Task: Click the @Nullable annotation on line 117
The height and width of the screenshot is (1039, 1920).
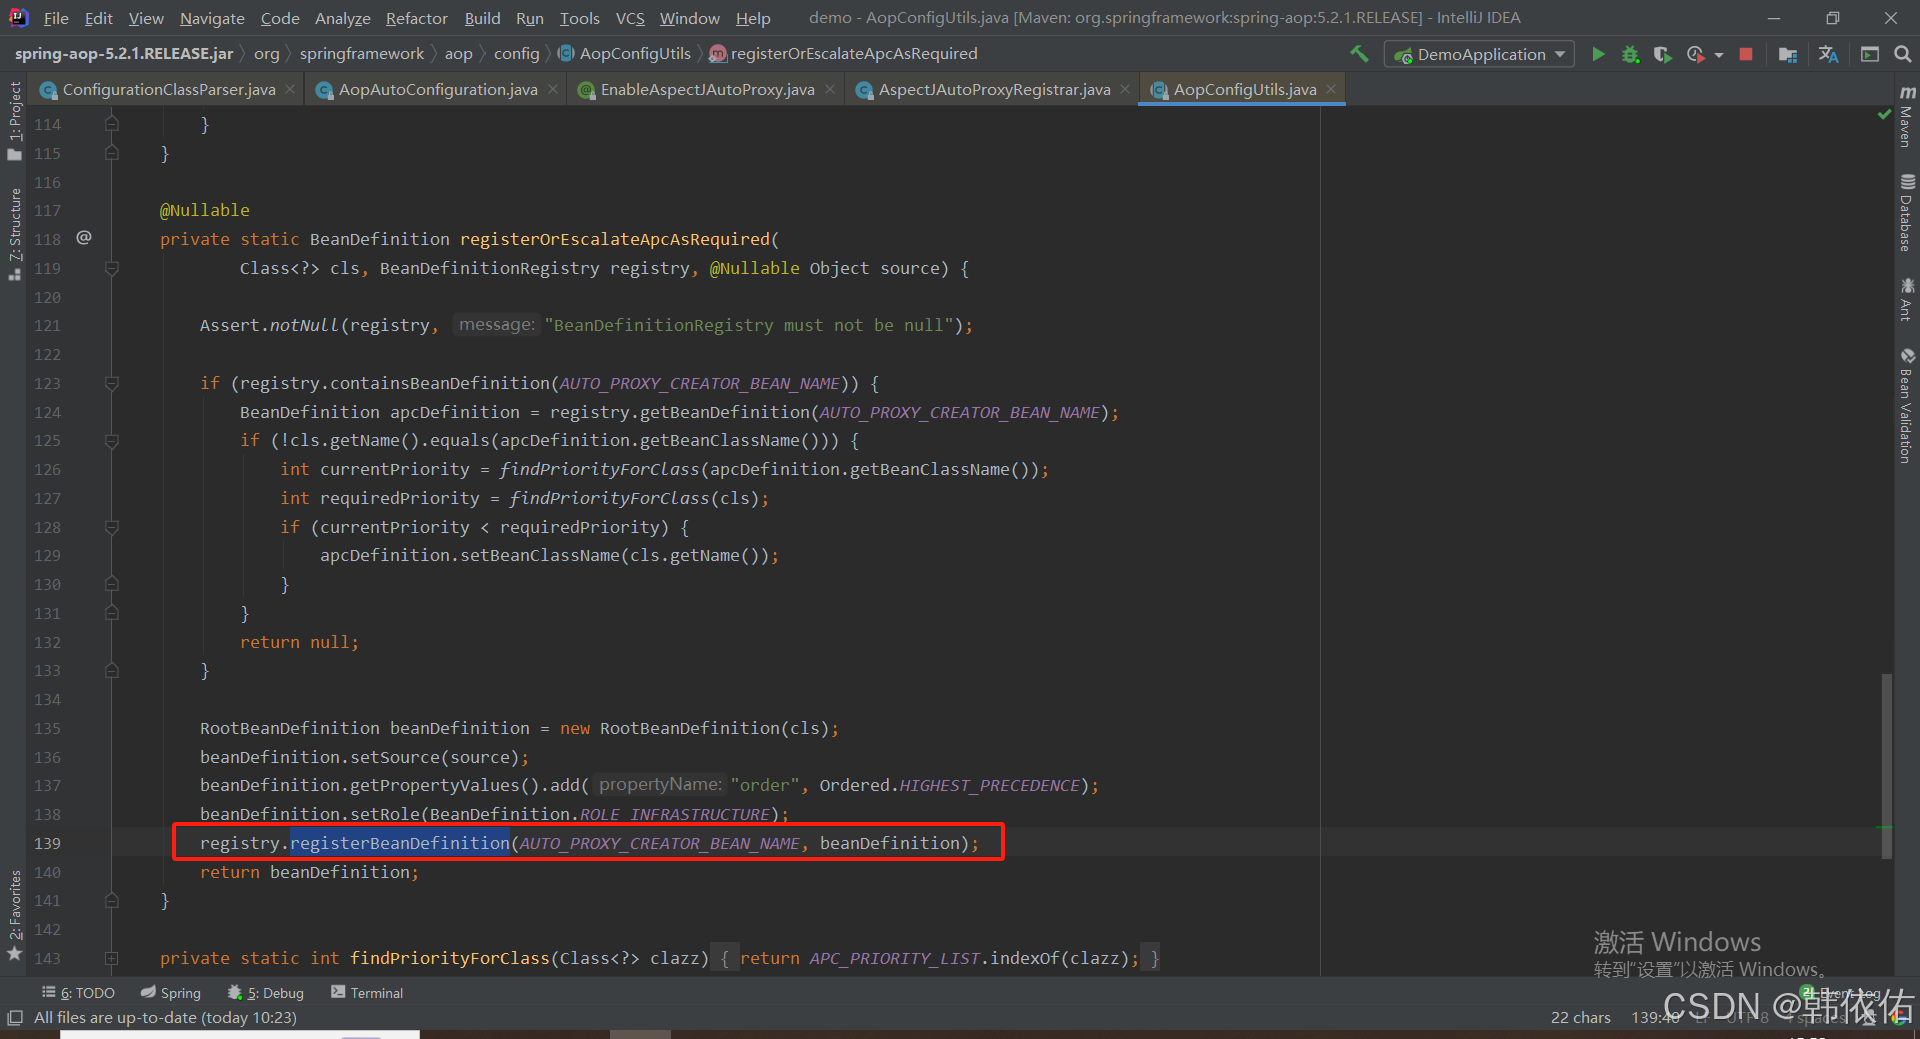Action: coord(205,210)
